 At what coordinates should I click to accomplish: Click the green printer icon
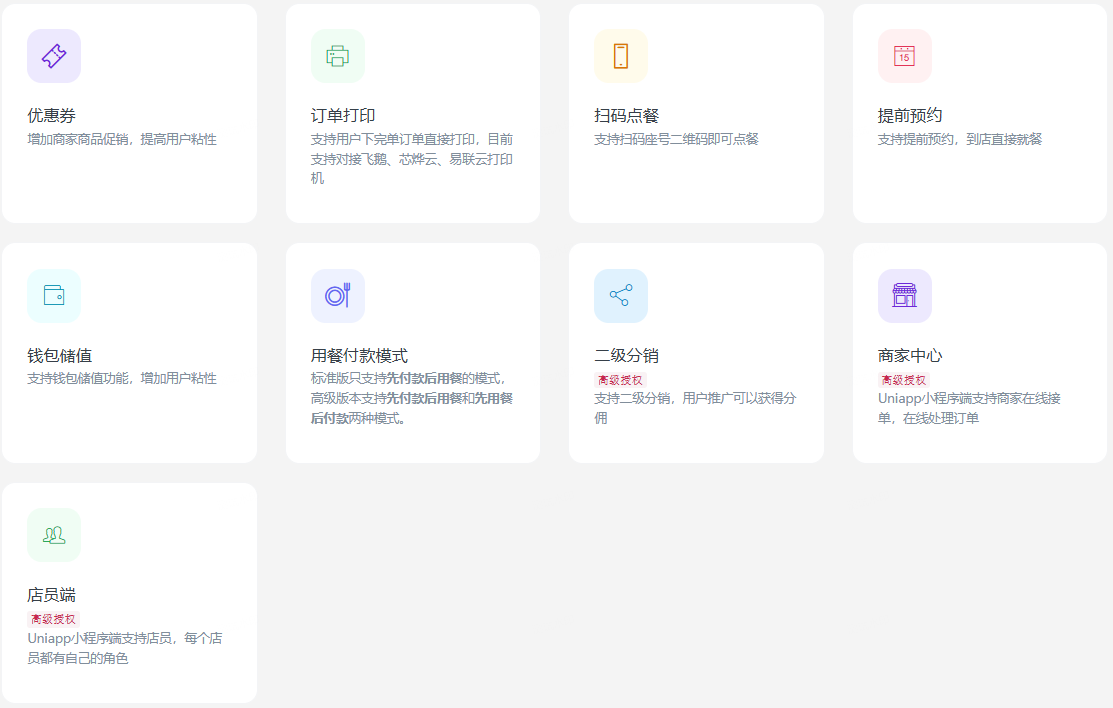click(338, 56)
